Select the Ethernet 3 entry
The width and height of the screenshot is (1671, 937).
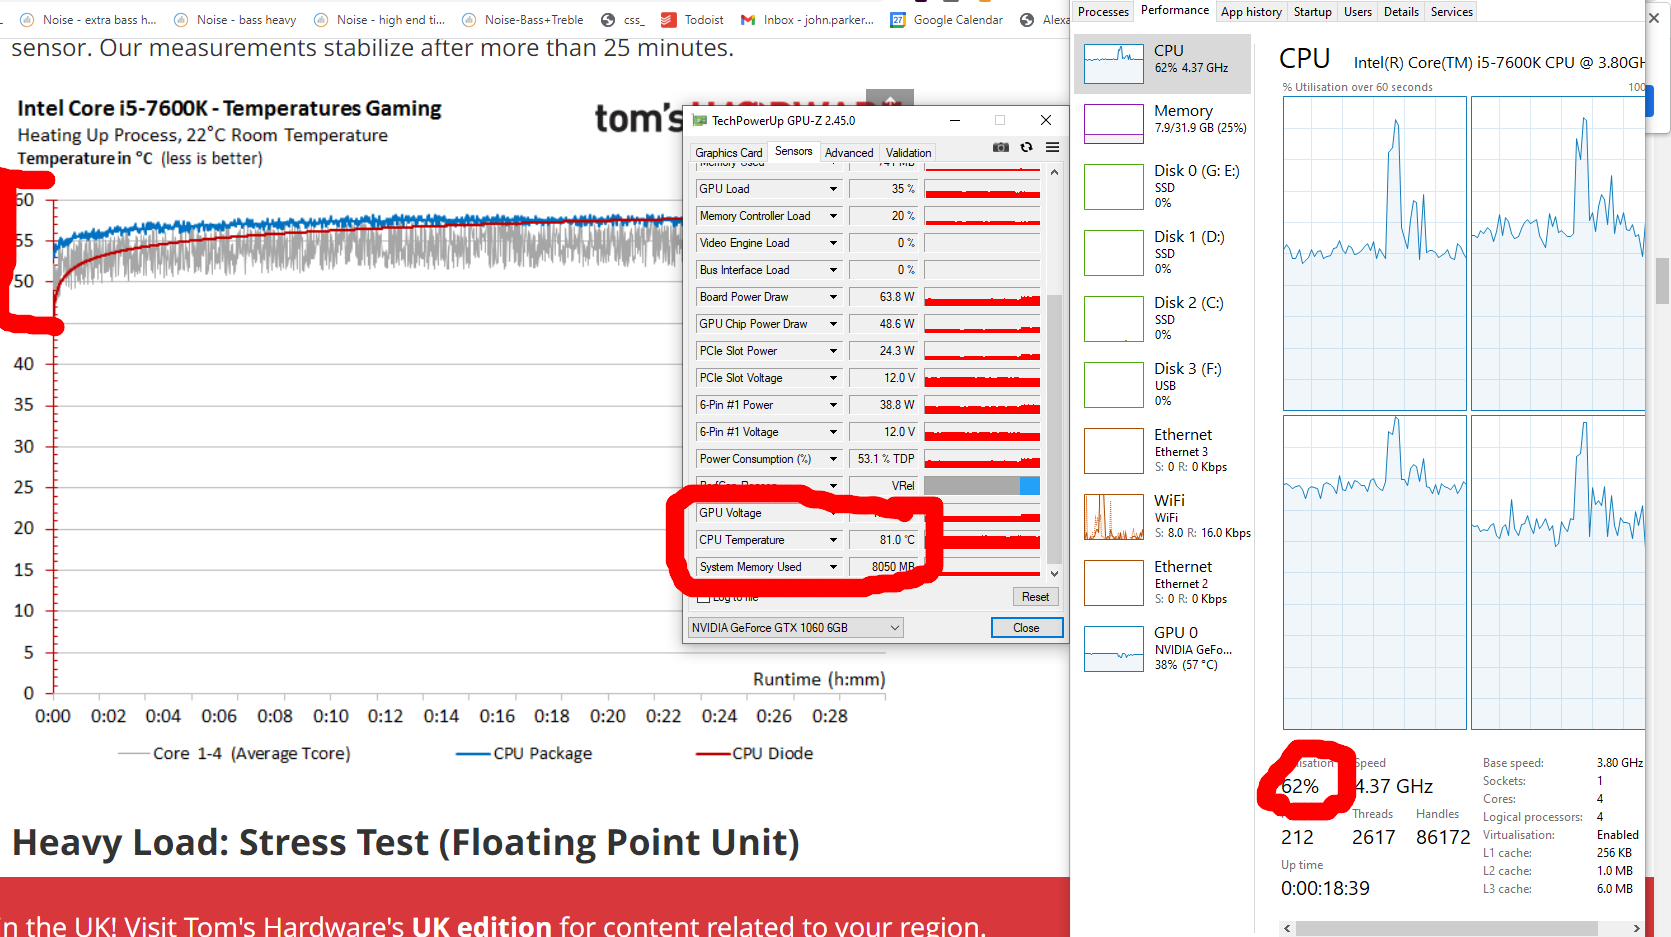click(1163, 451)
